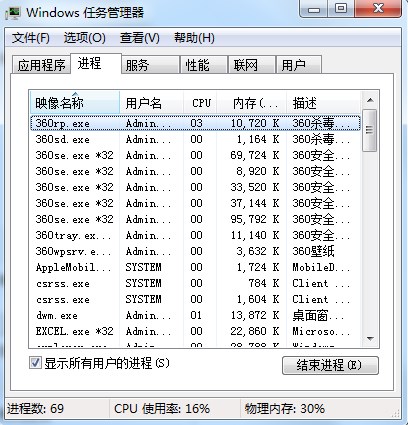Open the 性能 tab
The height and width of the screenshot is (425, 408).
pyautogui.click(x=204, y=65)
